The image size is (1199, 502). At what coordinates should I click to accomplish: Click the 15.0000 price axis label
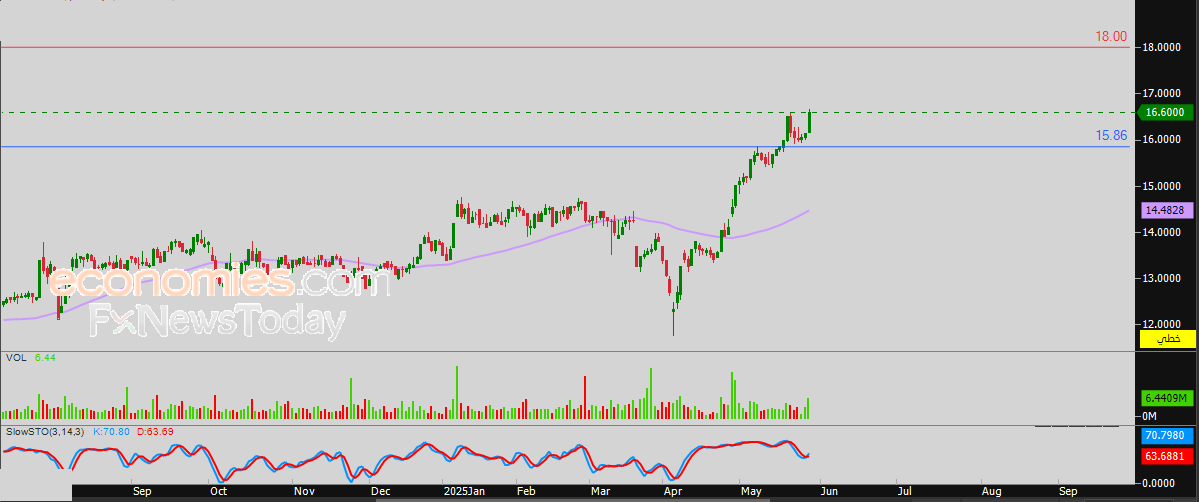click(1161, 186)
